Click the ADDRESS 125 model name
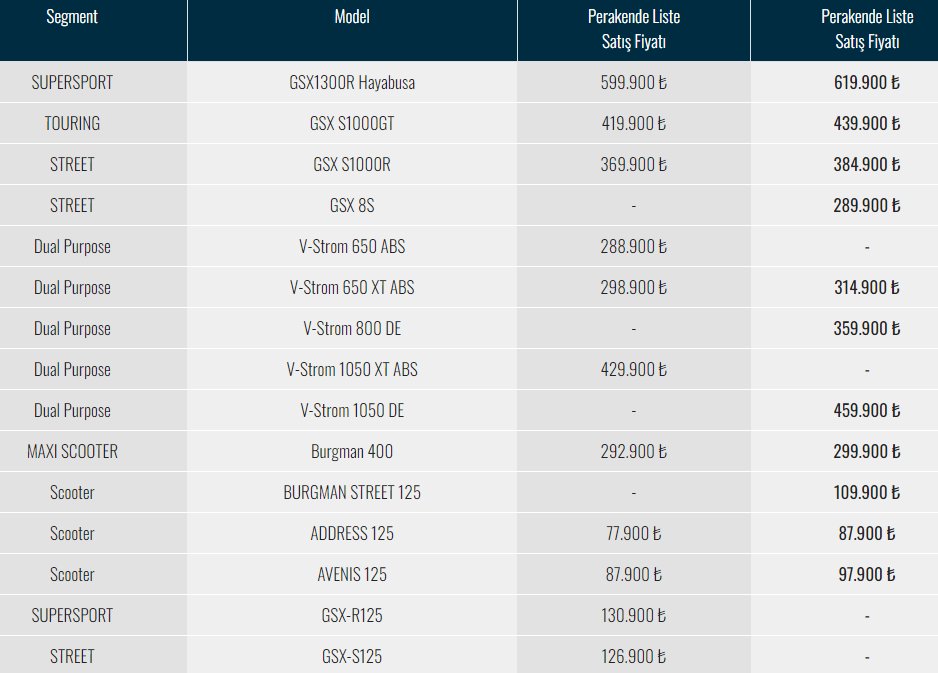Image resolution: width=938 pixels, height=673 pixels. 352,534
